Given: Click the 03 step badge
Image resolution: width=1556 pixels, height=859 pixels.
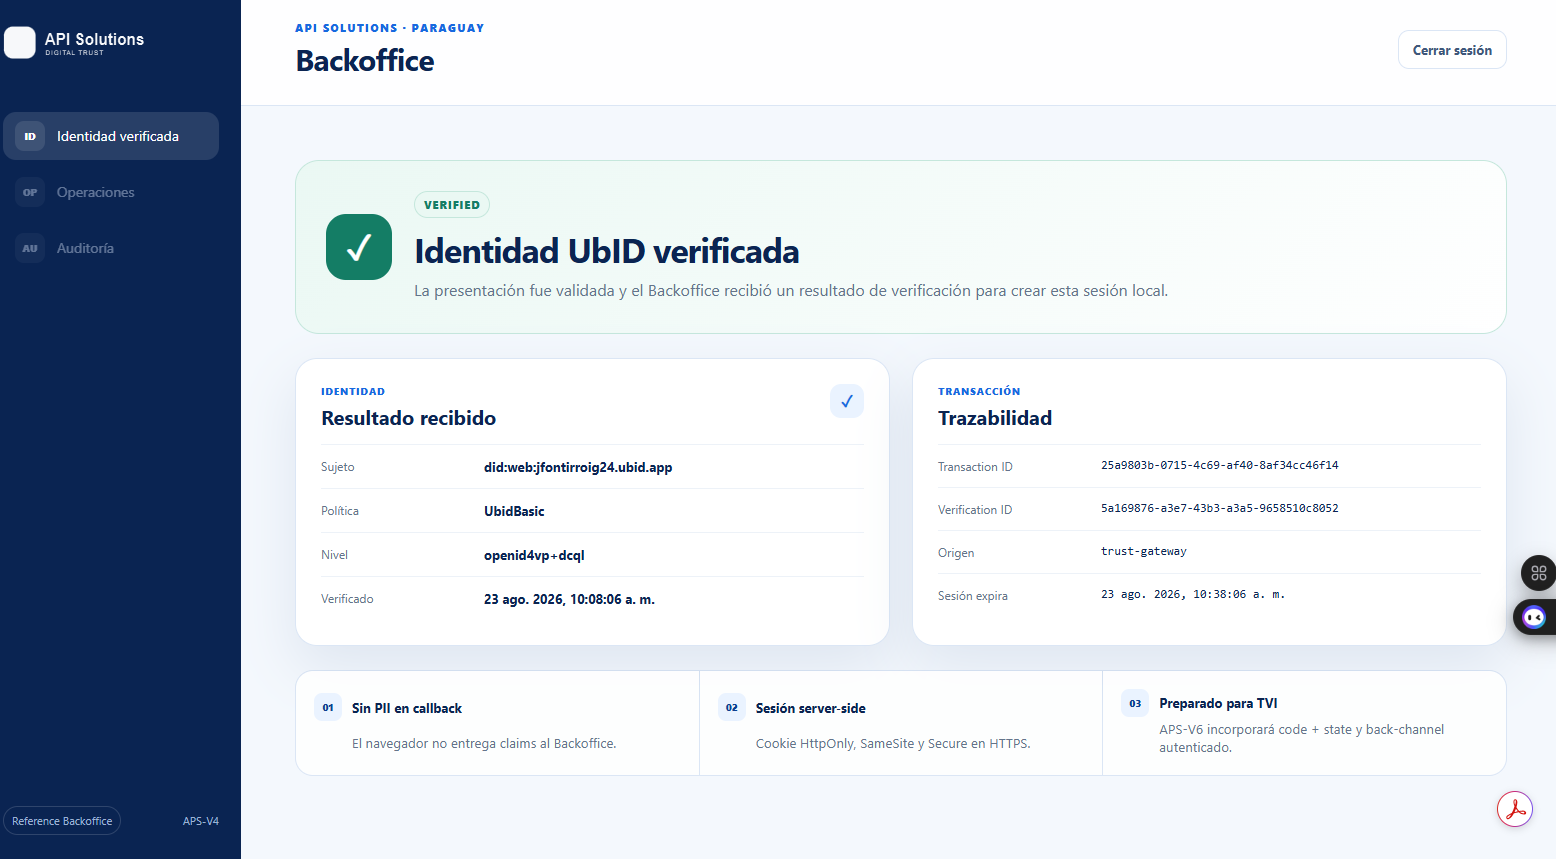Looking at the screenshot, I should click(x=1135, y=703).
